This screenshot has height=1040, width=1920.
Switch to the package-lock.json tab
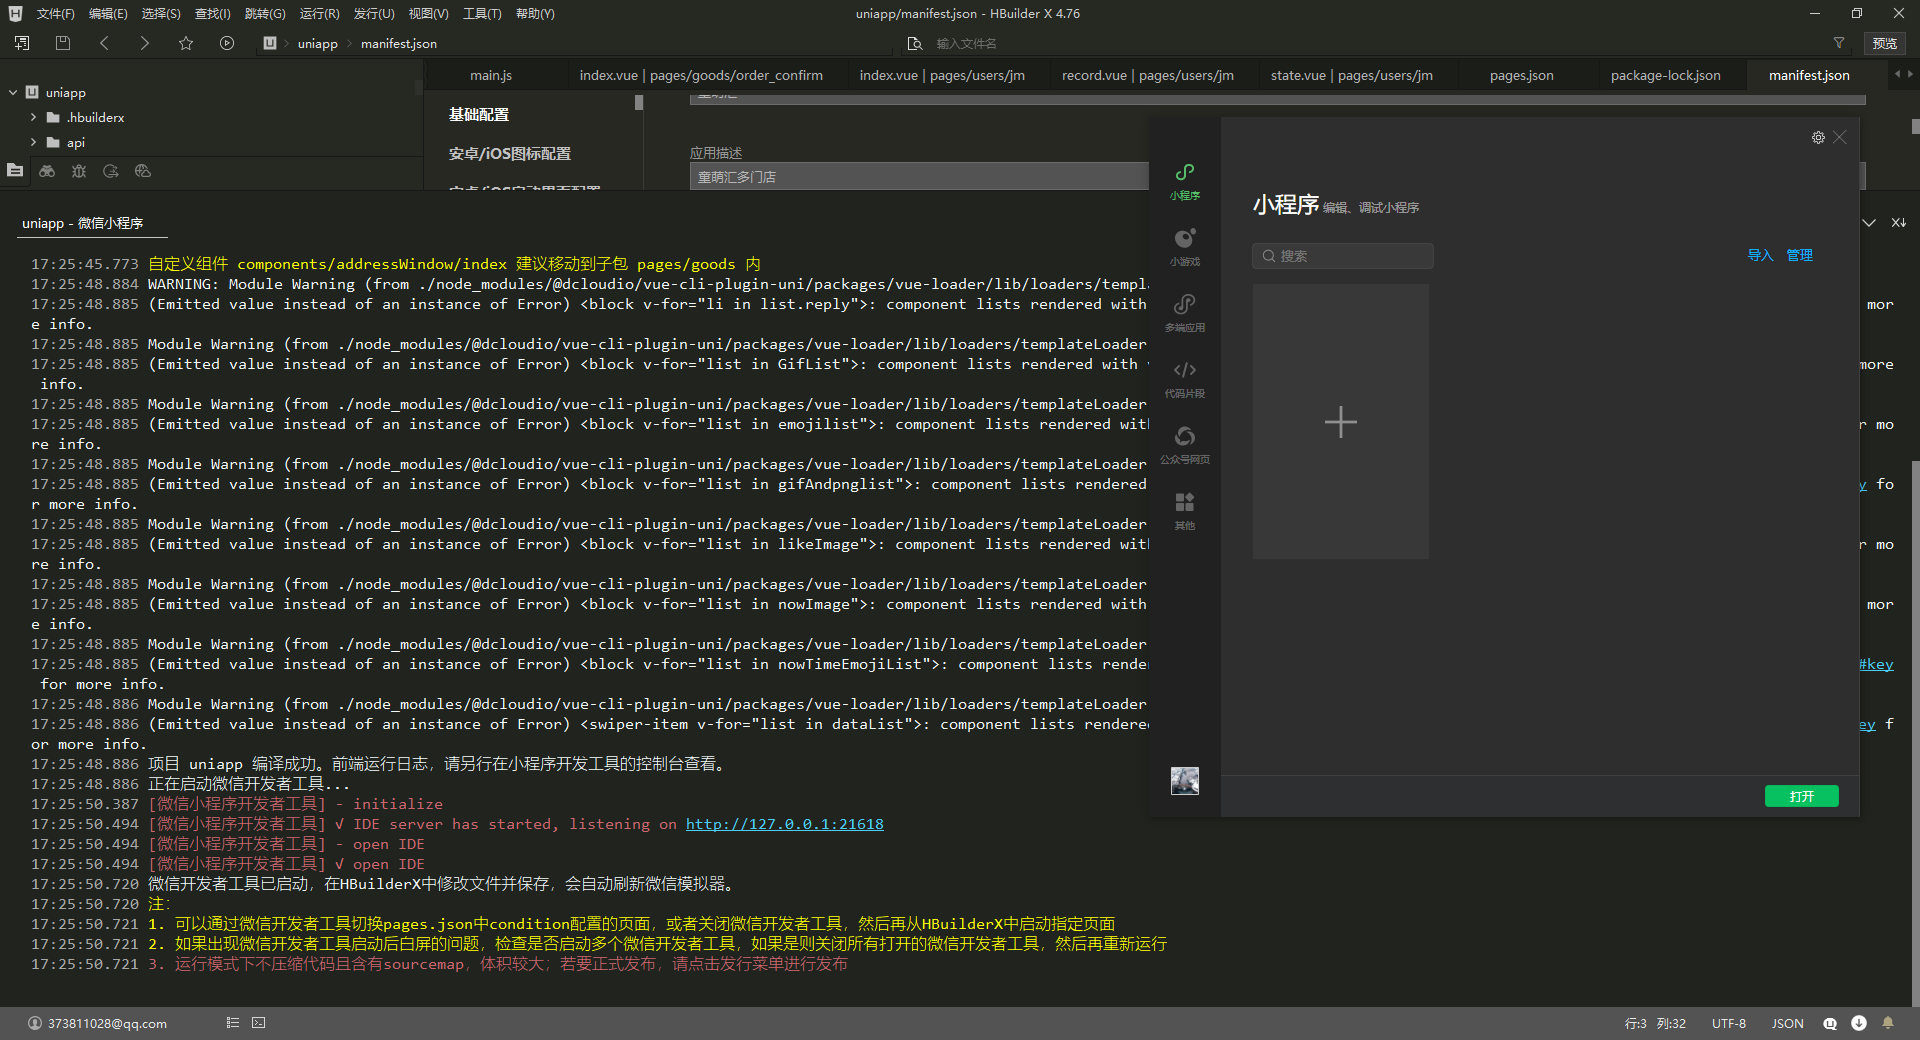(x=1665, y=75)
